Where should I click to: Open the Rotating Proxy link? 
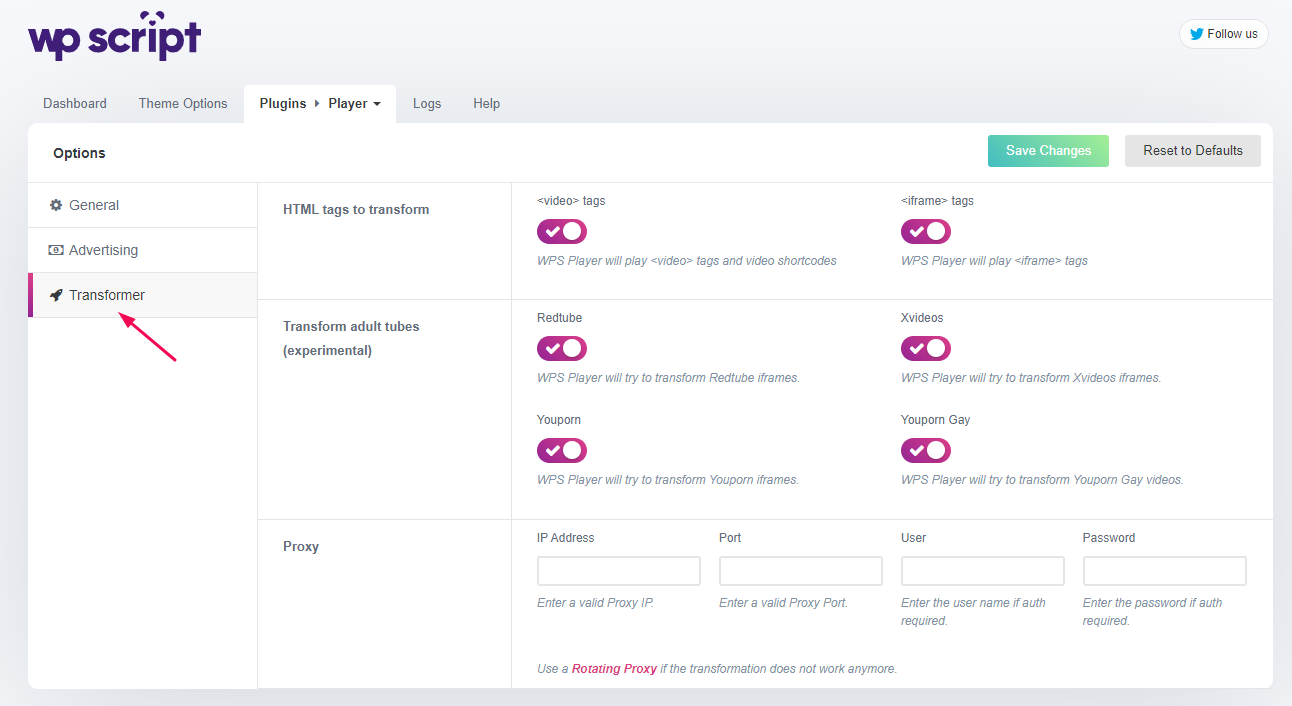[614, 669]
